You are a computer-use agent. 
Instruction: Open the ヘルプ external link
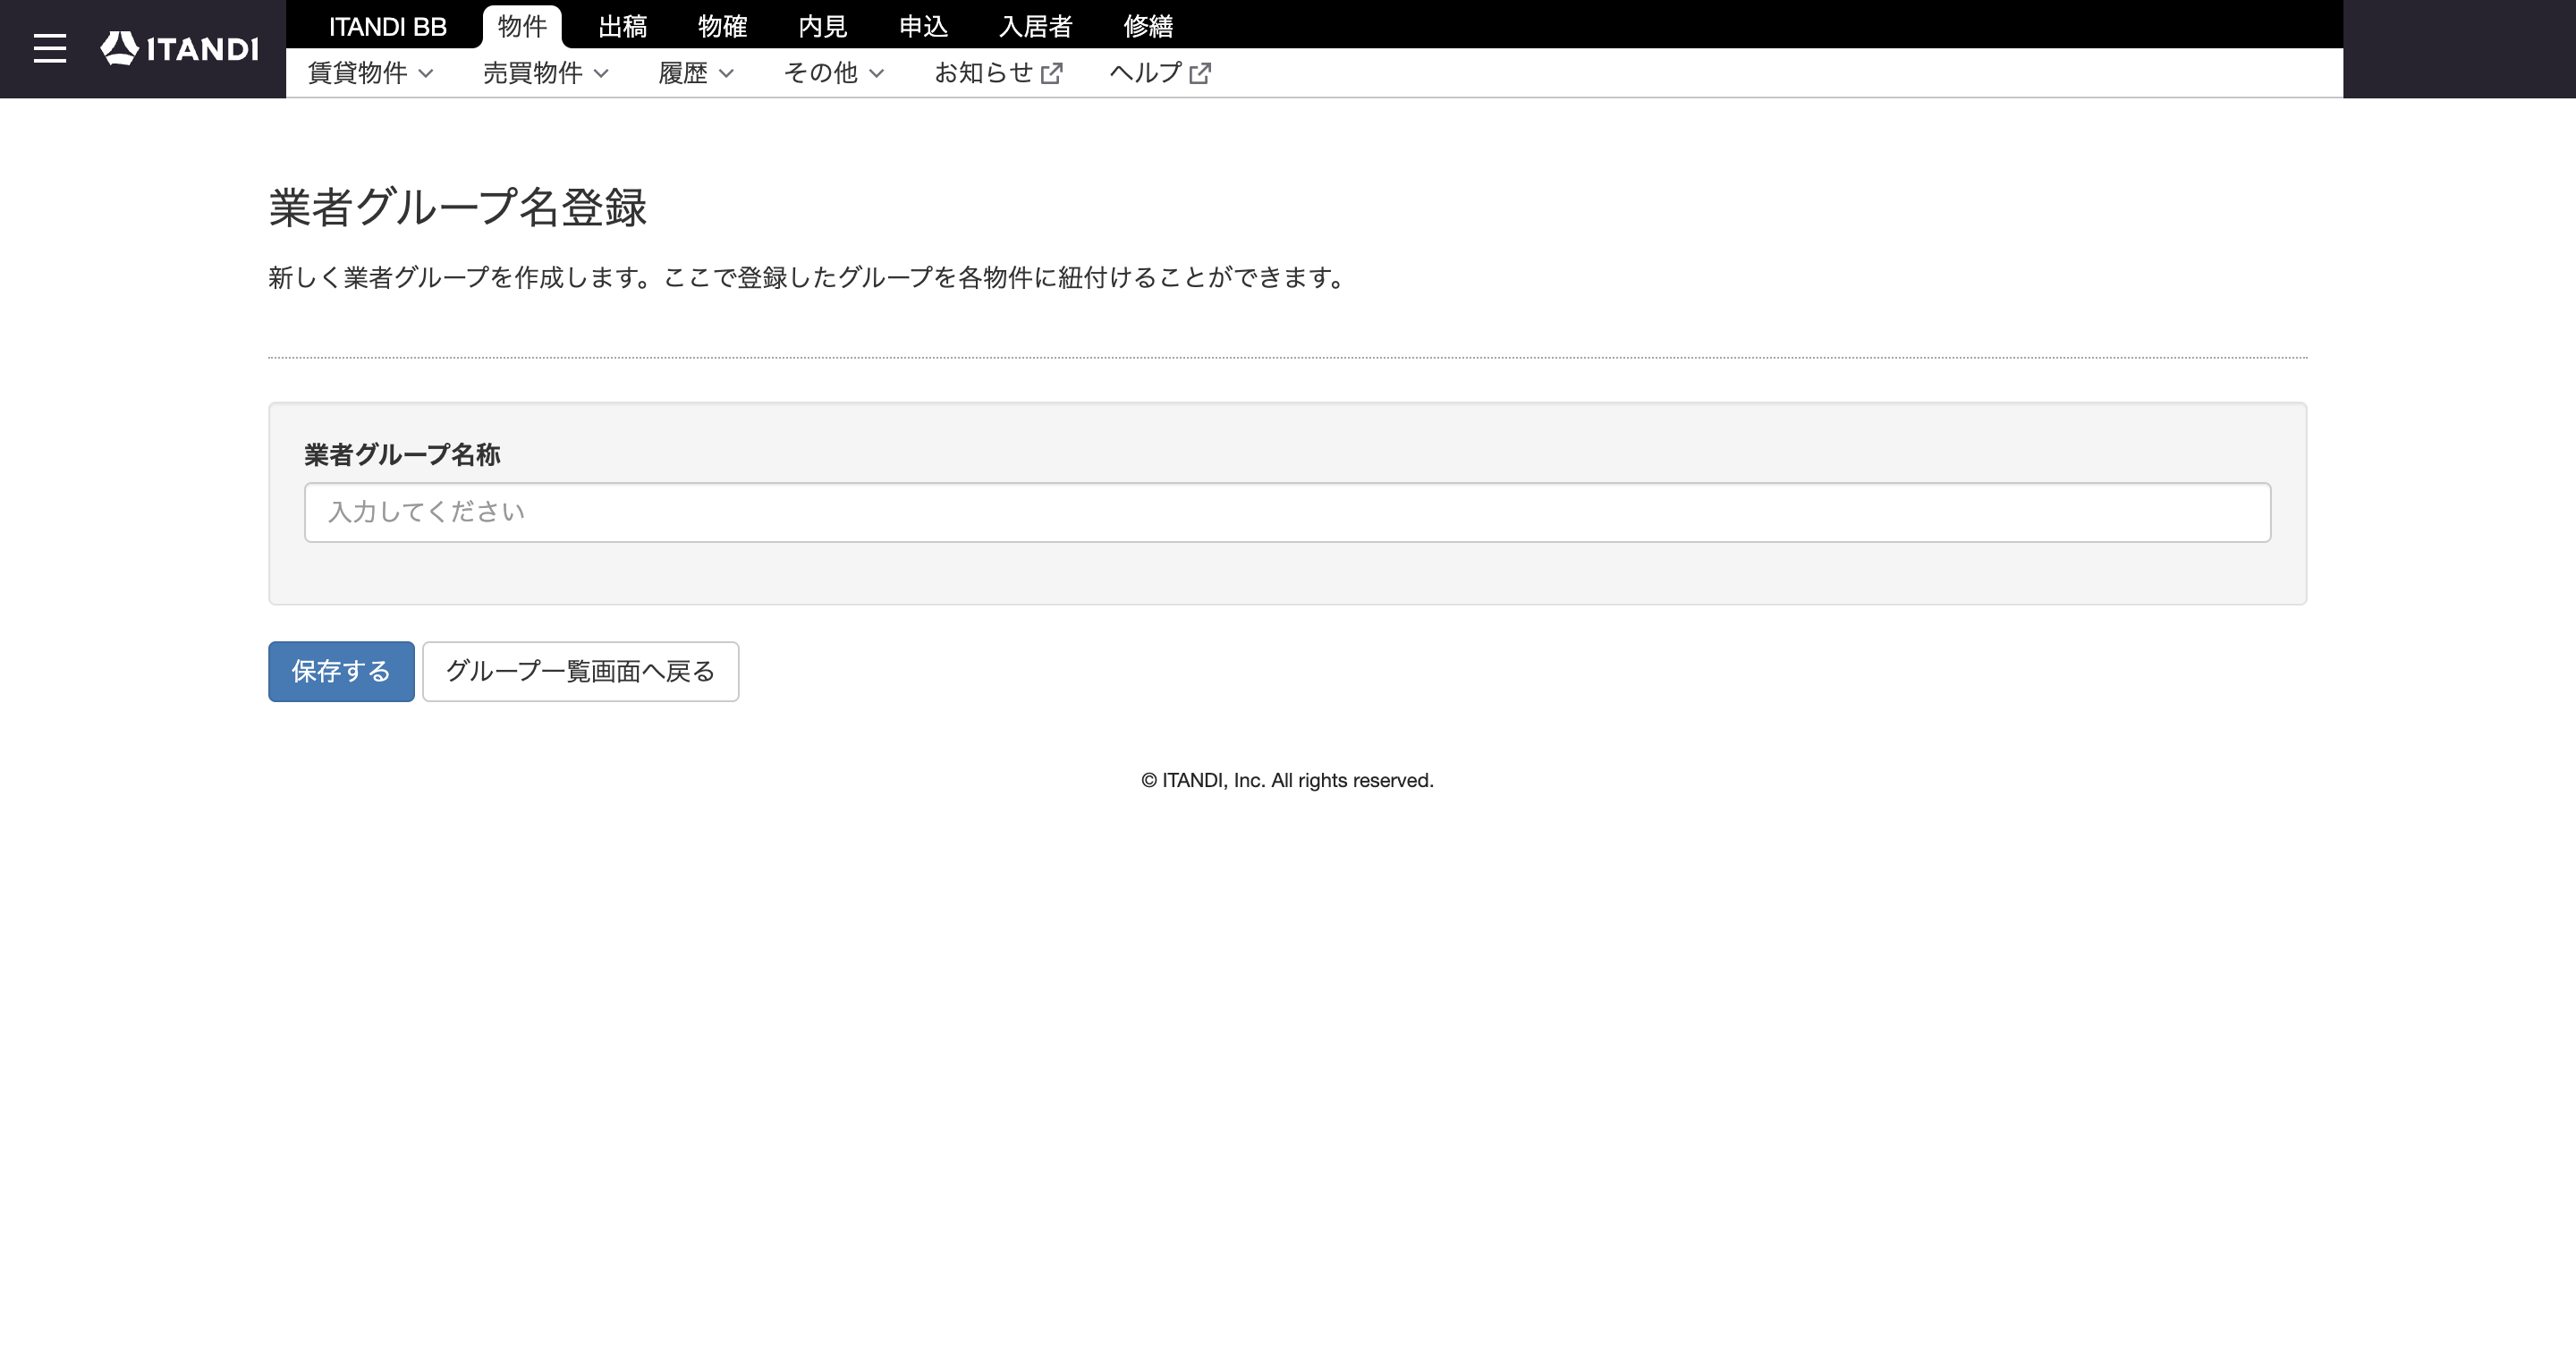(1160, 73)
